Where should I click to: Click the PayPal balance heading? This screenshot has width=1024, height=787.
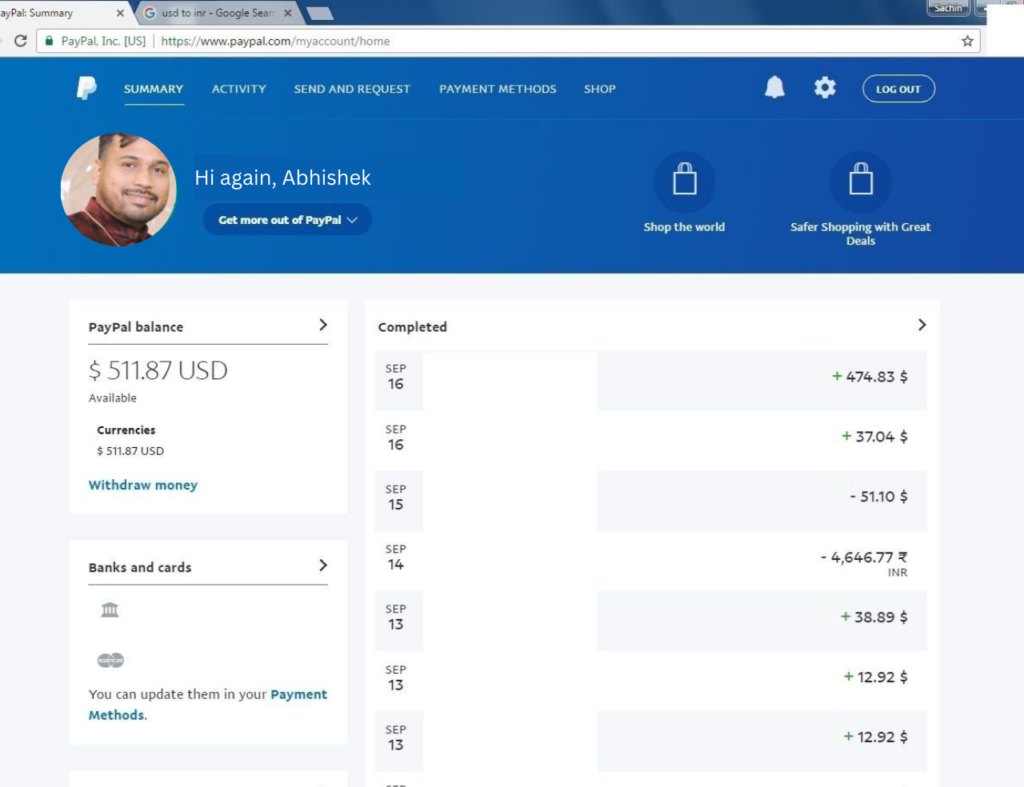tap(136, 327)
